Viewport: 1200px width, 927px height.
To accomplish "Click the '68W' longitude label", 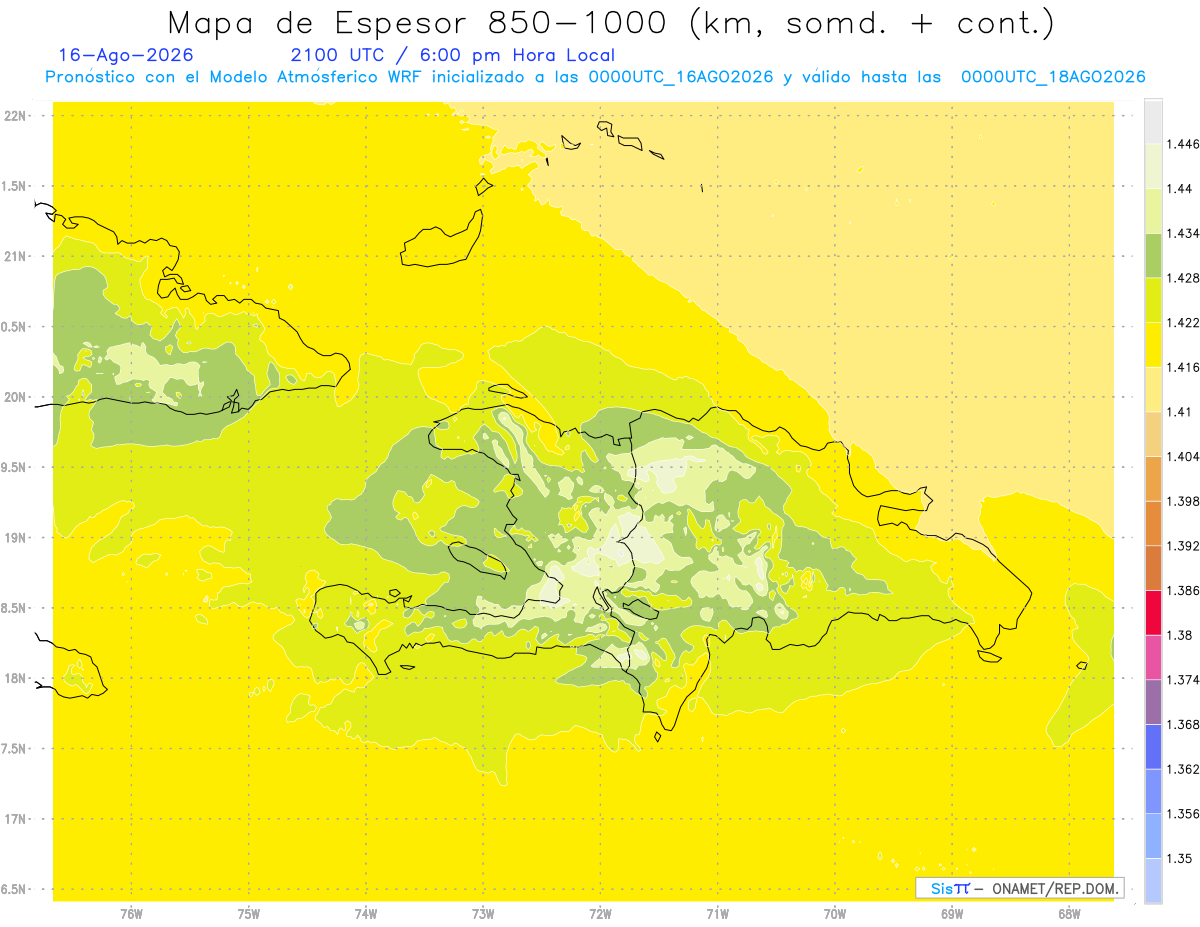I will (x=1069, y=914).
